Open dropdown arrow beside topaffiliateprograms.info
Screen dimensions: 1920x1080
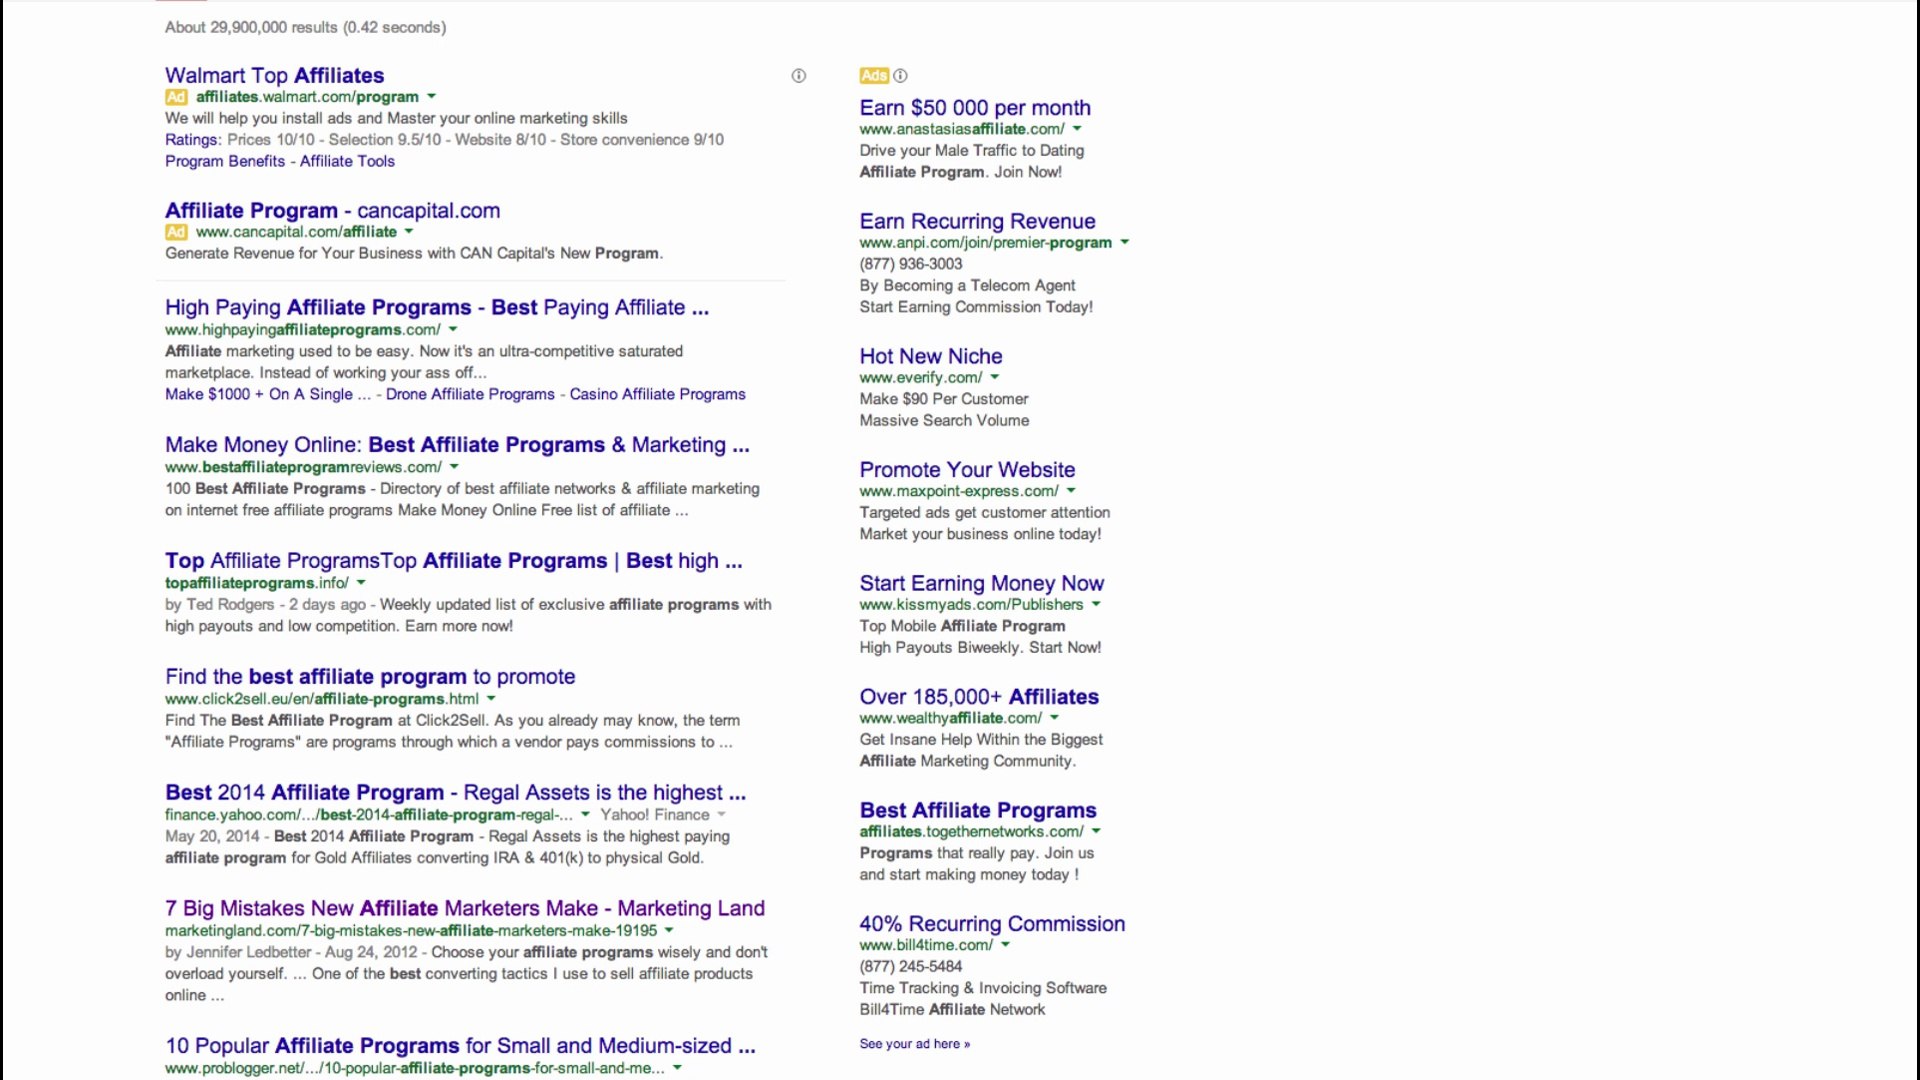pos(361,583)
